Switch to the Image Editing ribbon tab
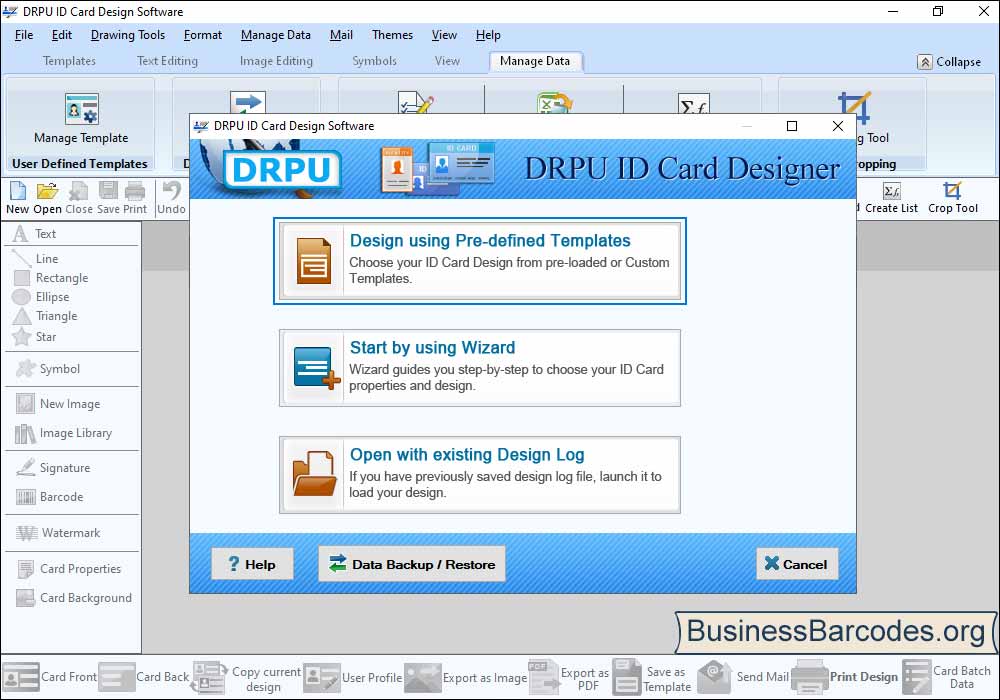Image resolution: width=1000 pixels, height=700 pixels. click(x=276, y=61)
